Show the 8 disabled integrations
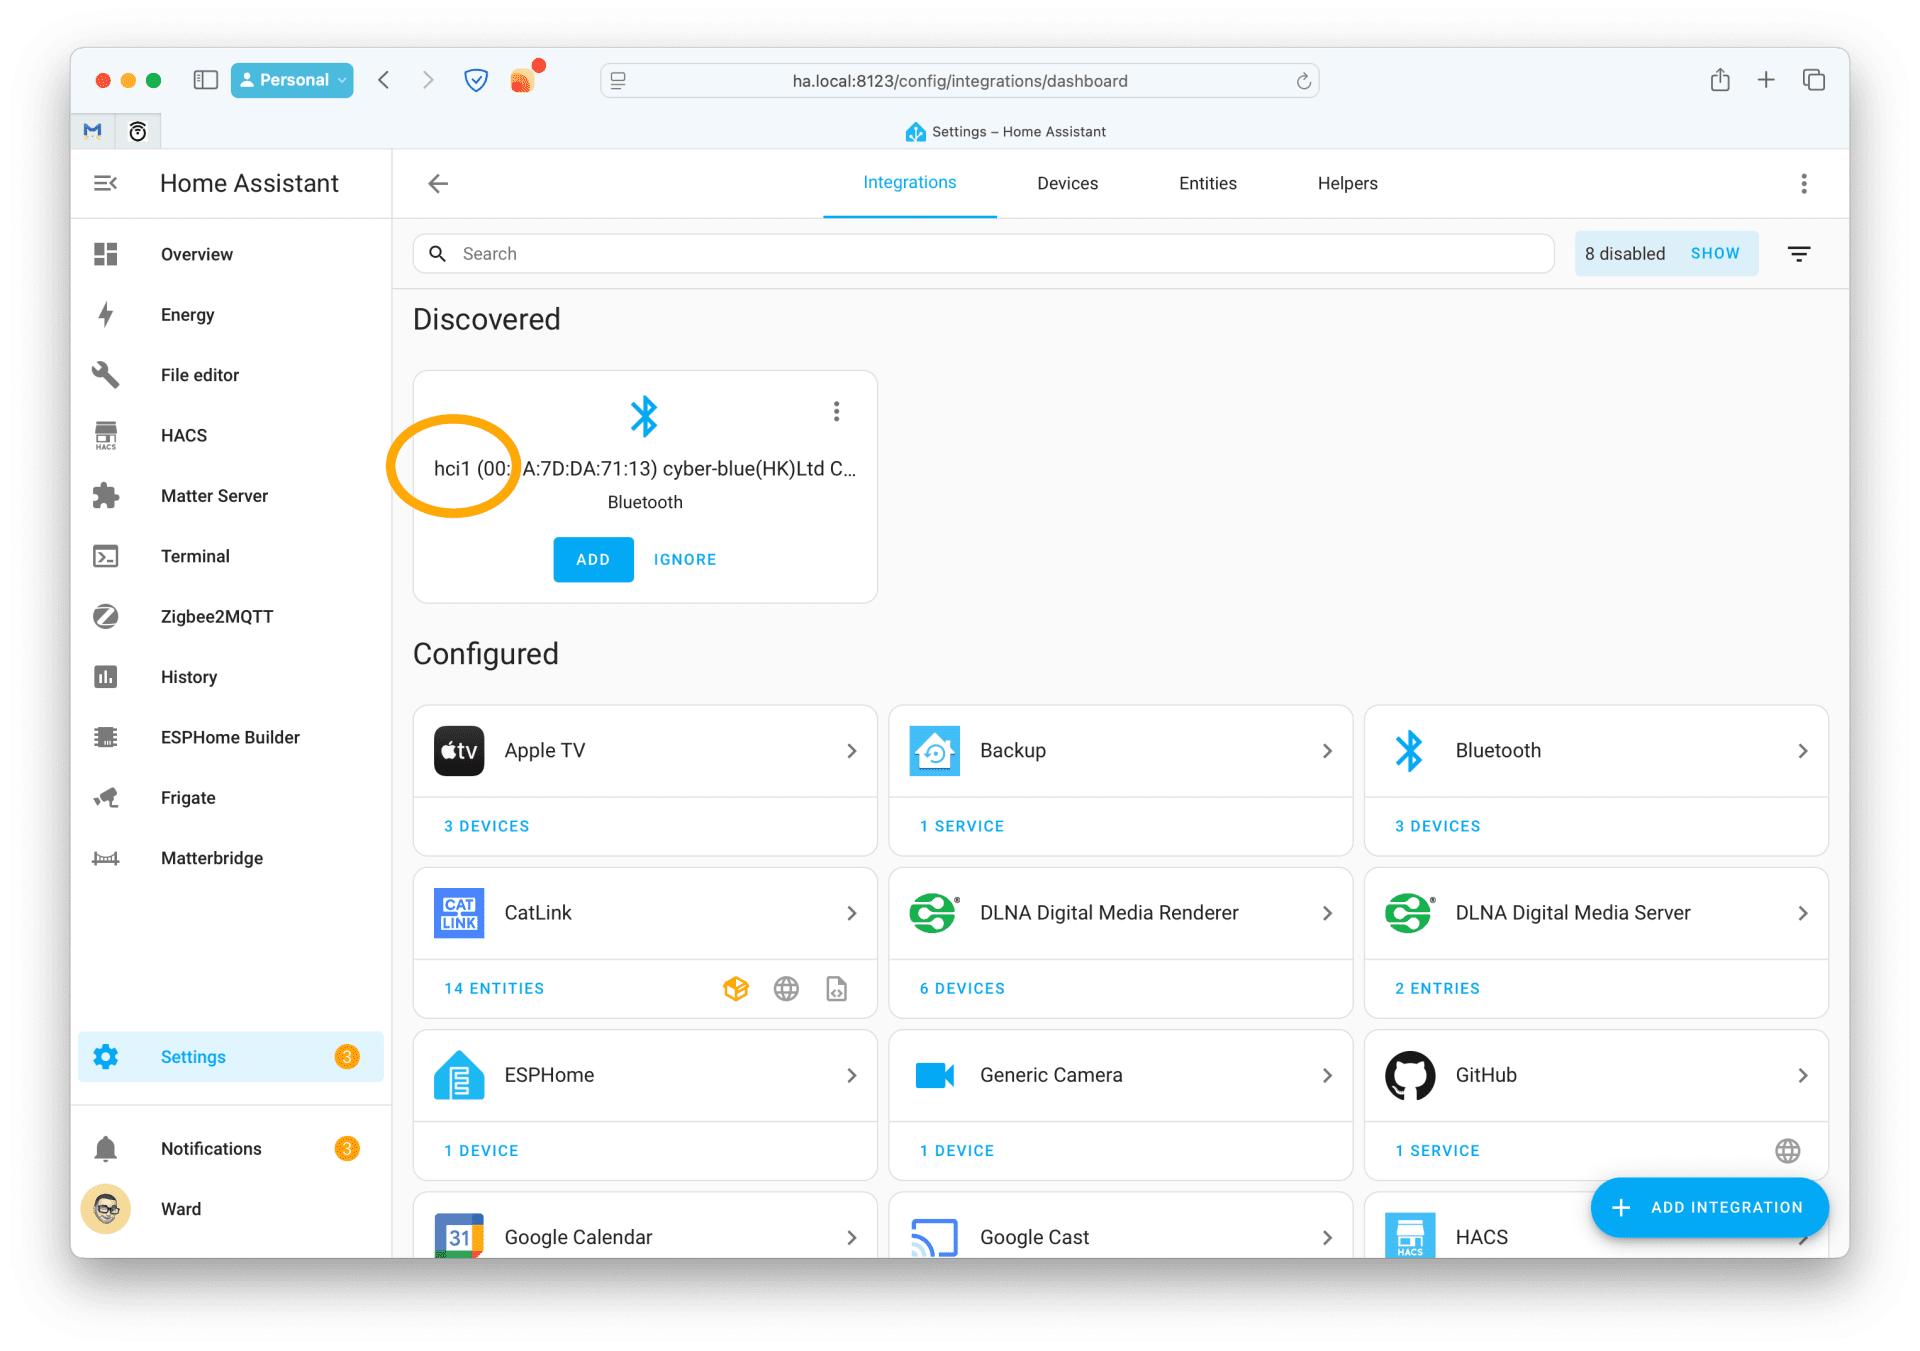Screen dimensions: 1920x1351 [1714, 253]
